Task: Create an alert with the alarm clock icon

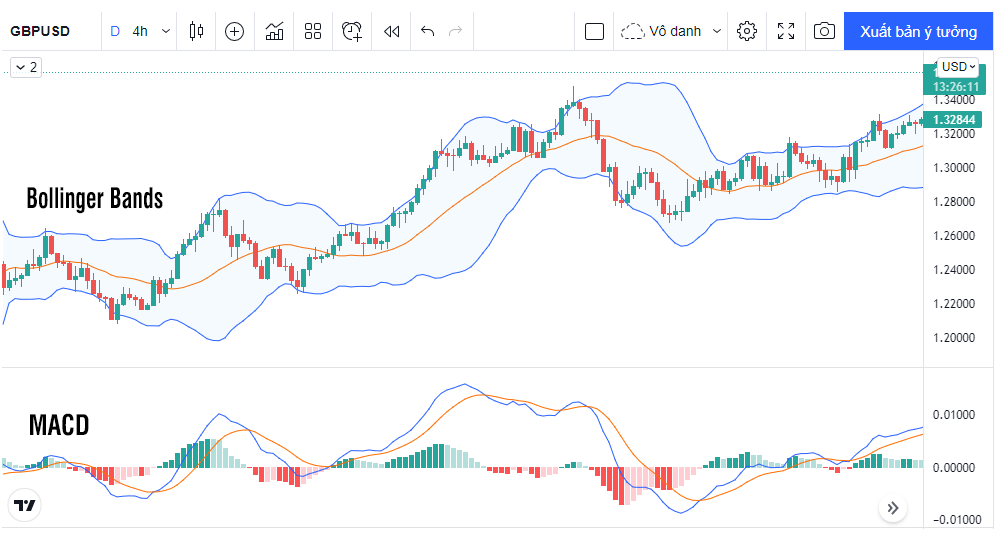Action: point(352,31)
